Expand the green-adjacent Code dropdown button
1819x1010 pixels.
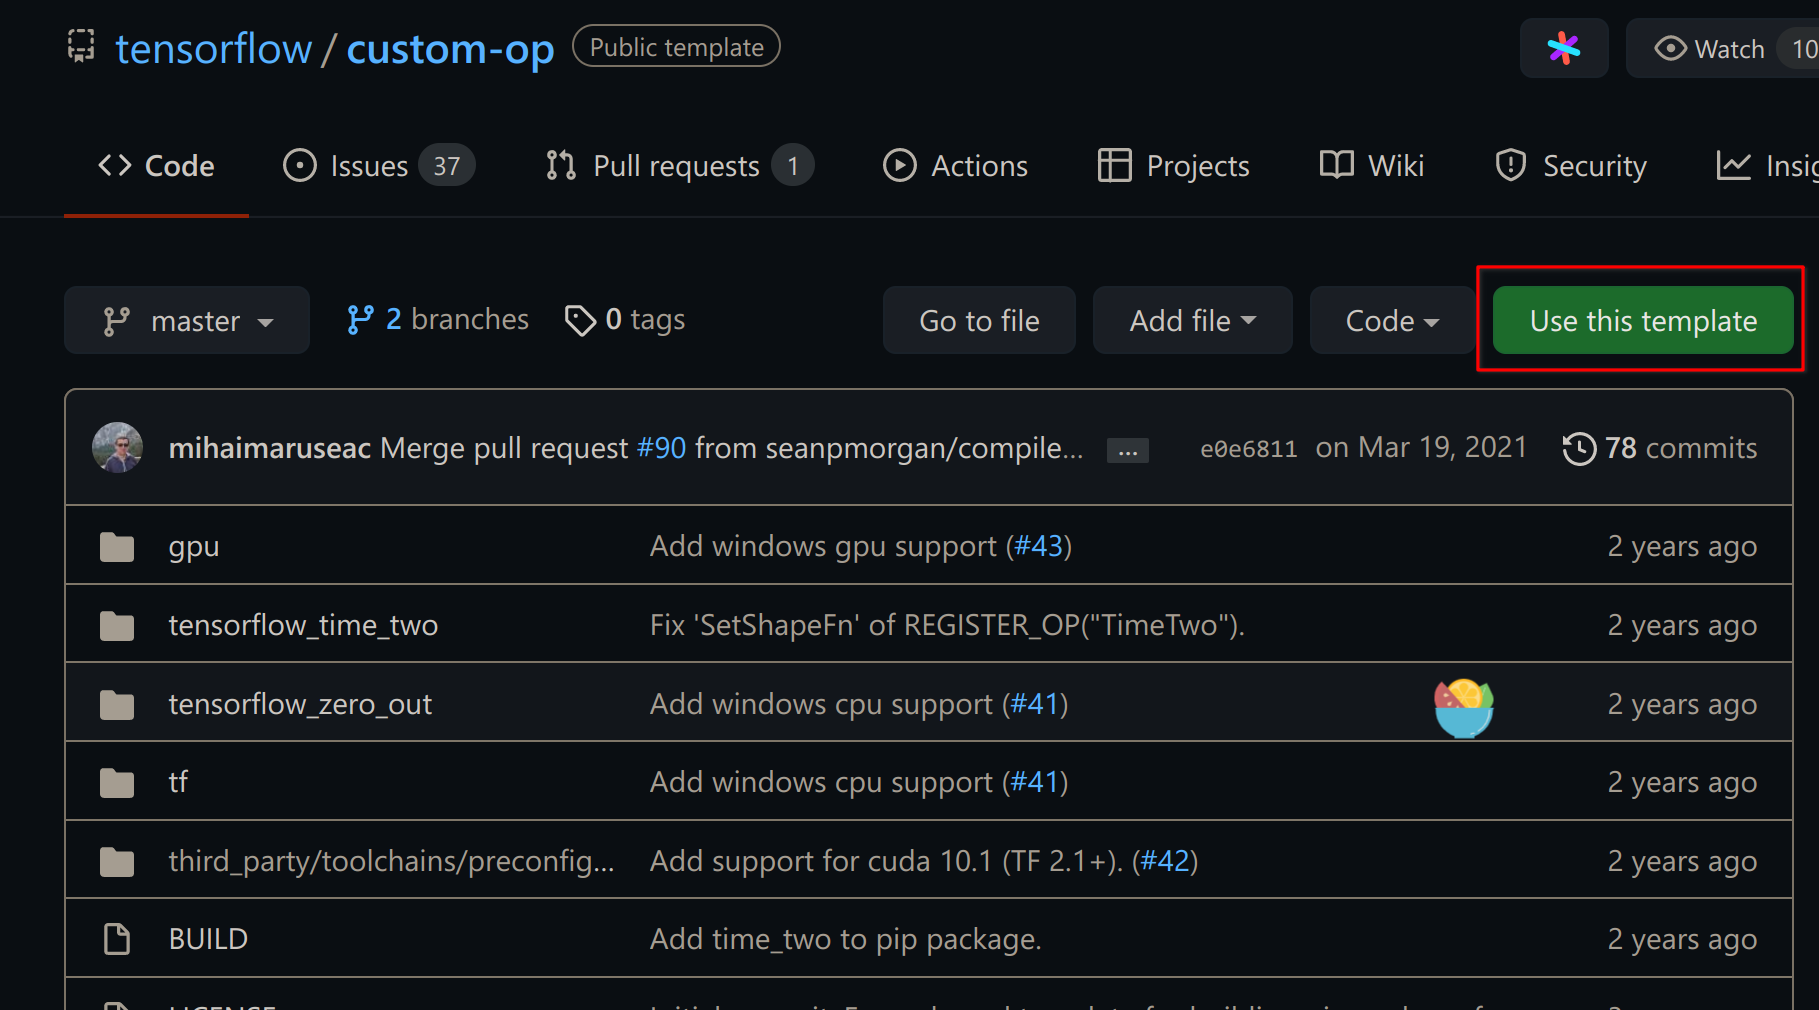pyautogui.click(x=1392, y=320)
